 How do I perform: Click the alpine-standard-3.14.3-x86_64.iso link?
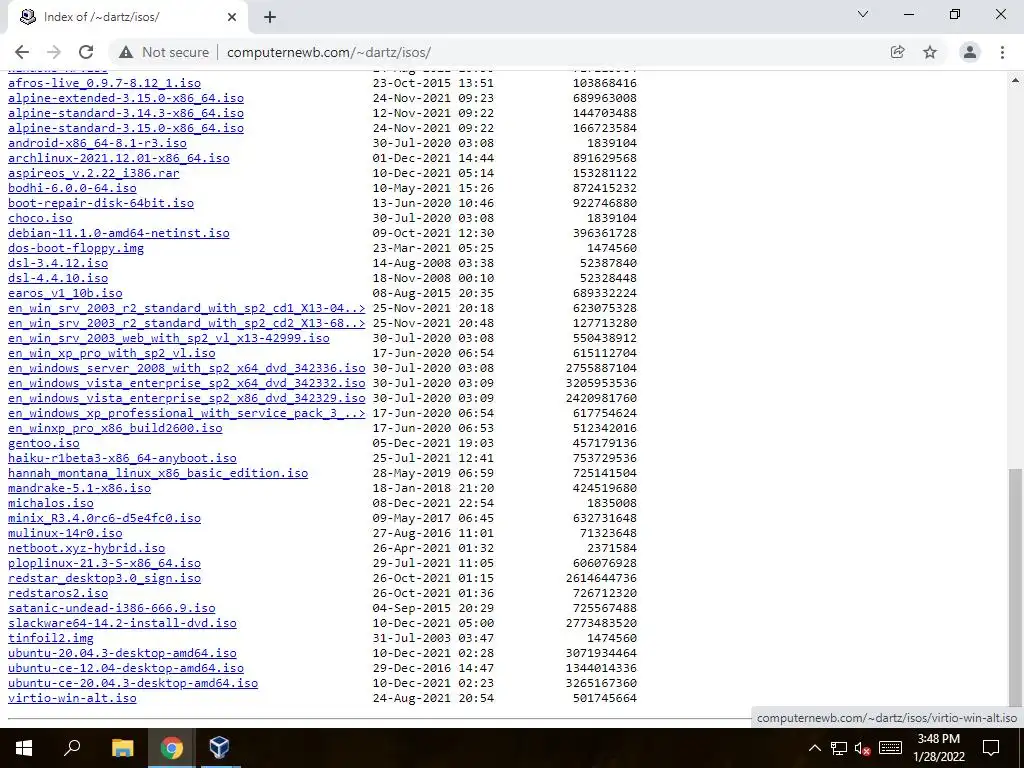[126, 113]
